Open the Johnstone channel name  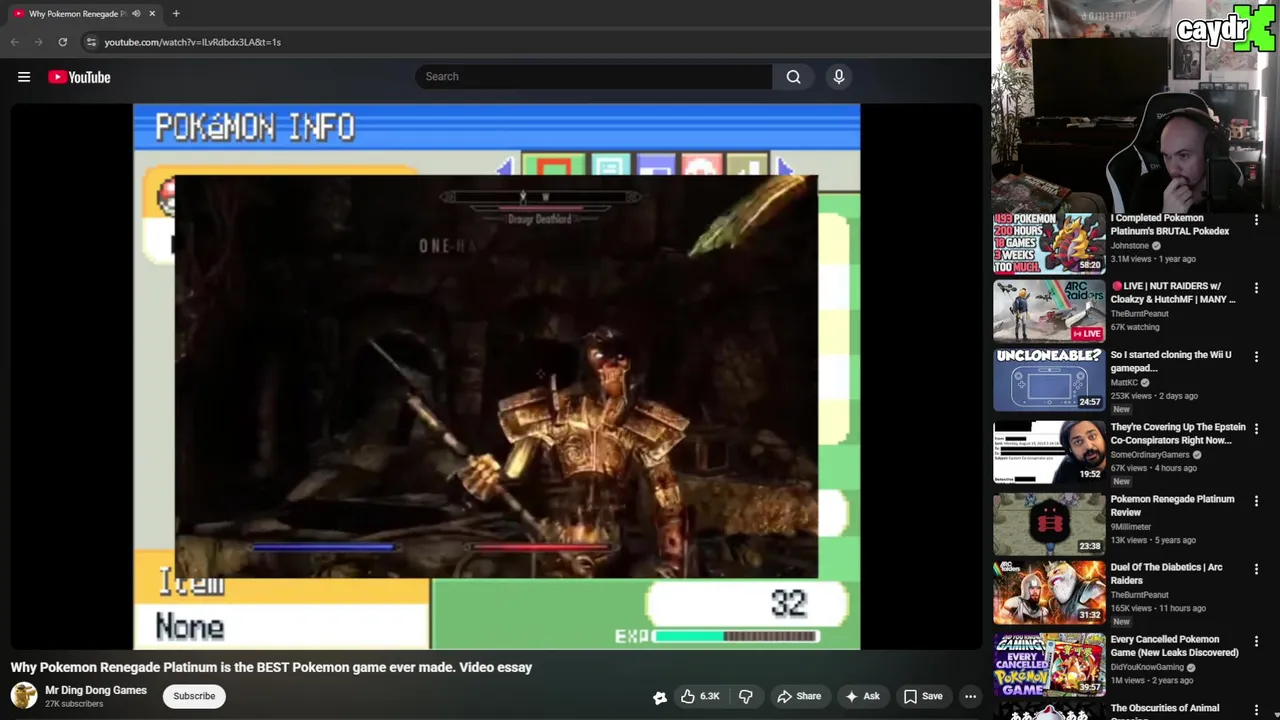(1129, 246)
